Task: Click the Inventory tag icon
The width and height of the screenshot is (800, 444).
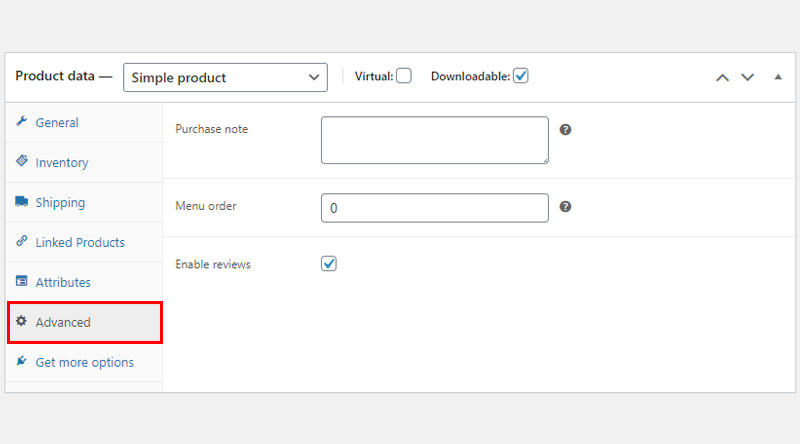Action: pyautogui.click(x=21, y=161)
